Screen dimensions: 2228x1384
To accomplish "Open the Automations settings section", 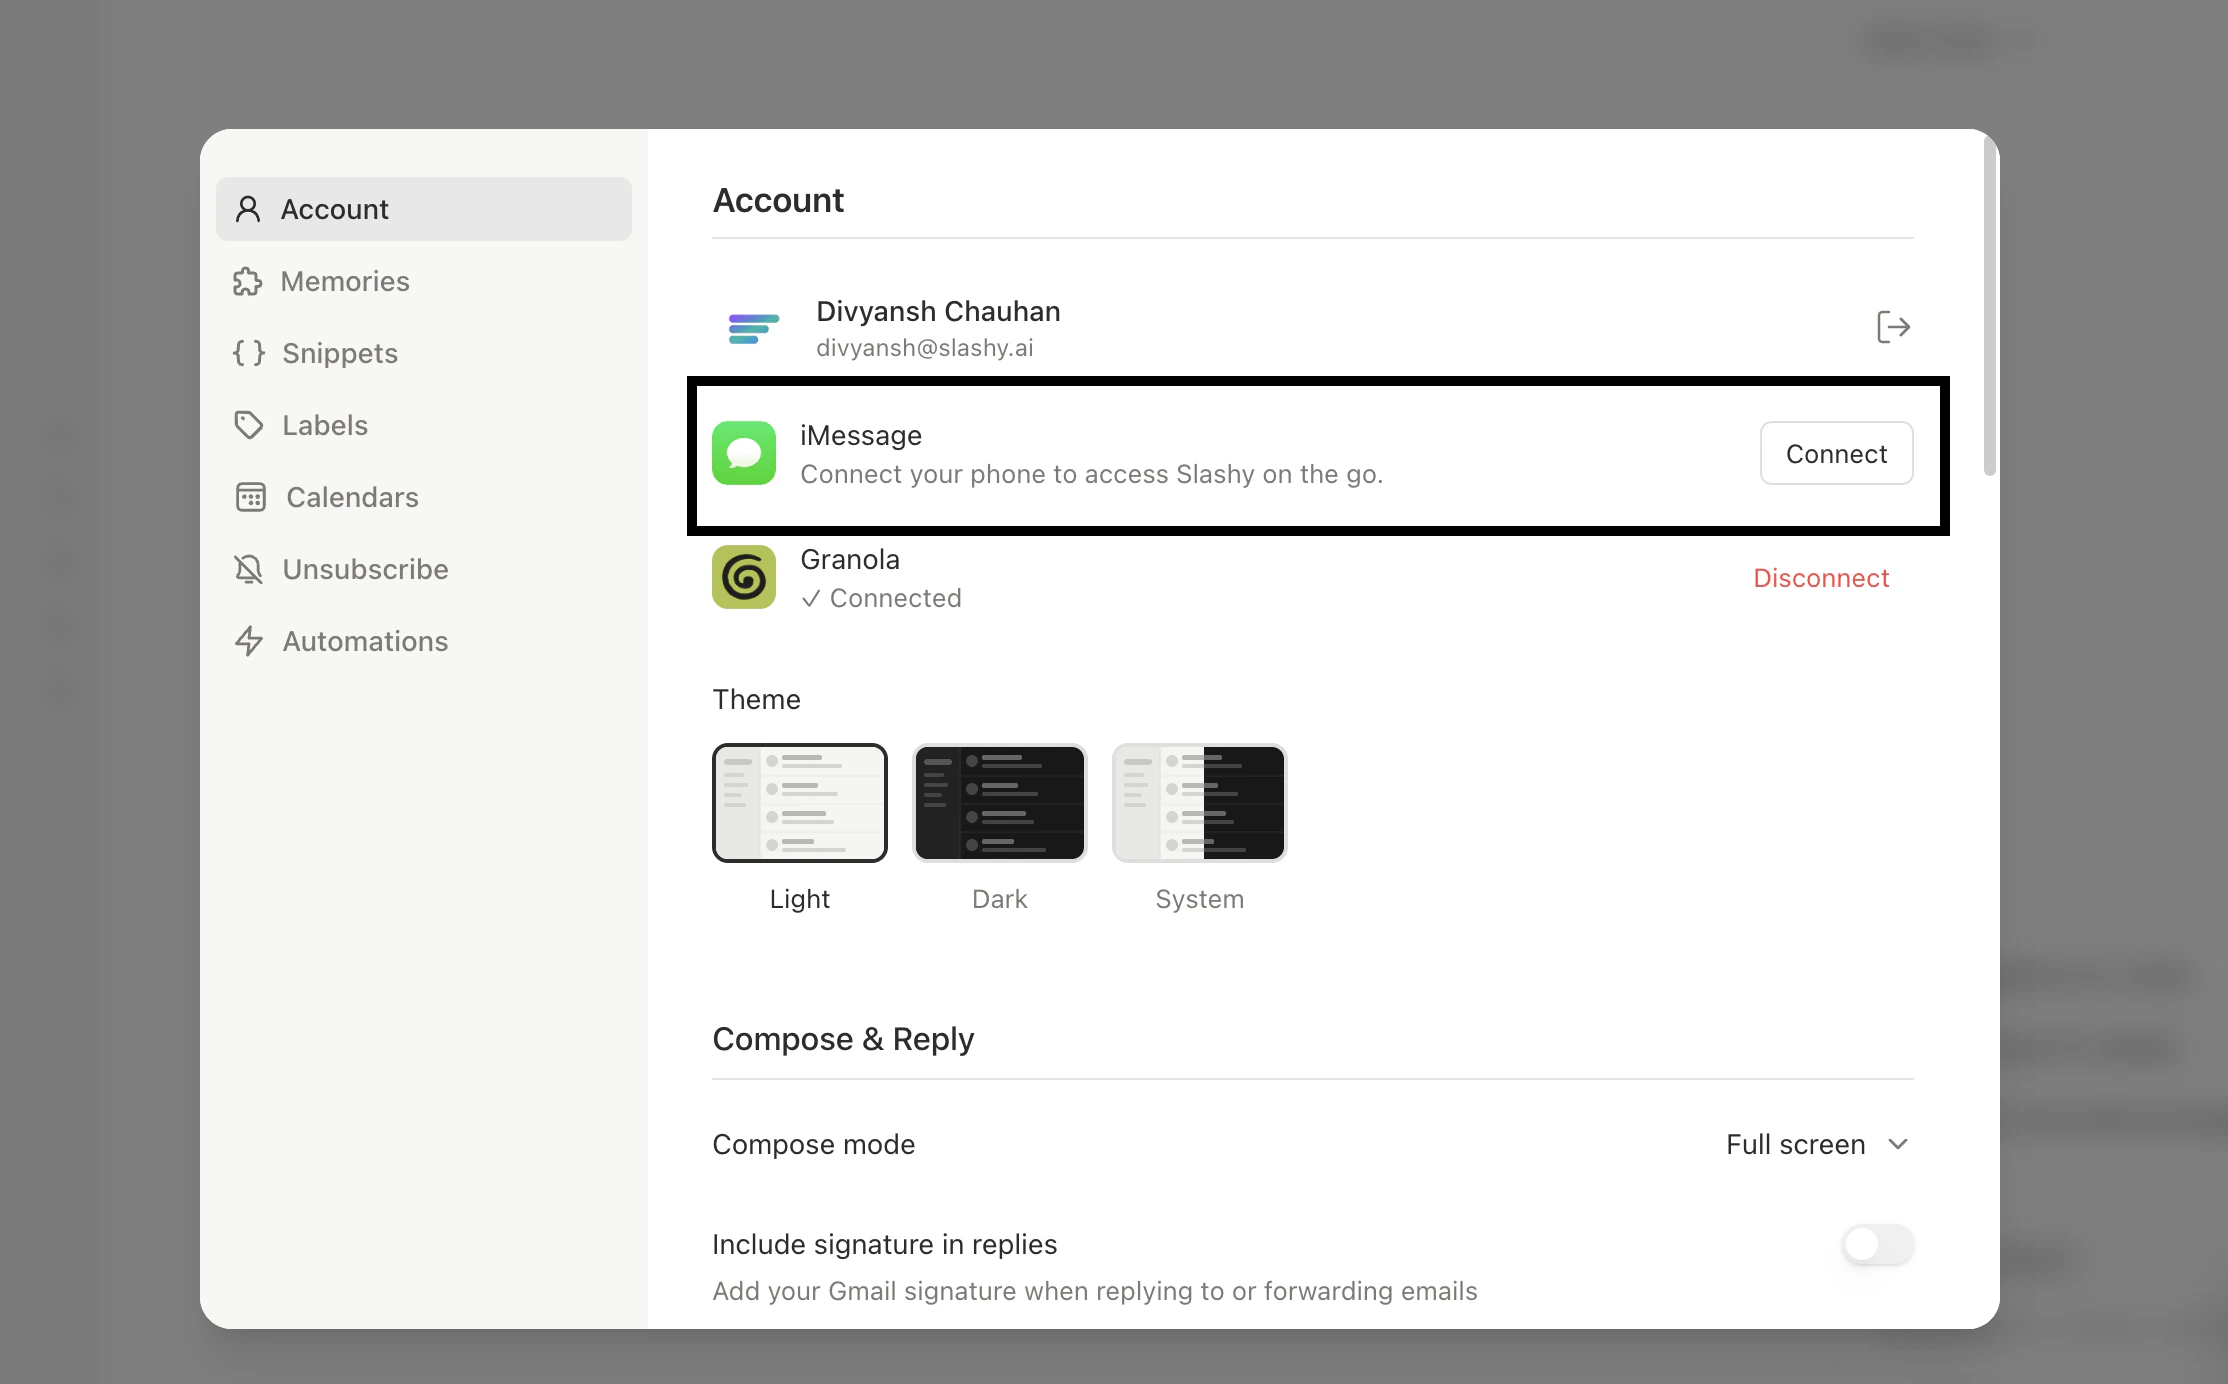I will 424,641.
